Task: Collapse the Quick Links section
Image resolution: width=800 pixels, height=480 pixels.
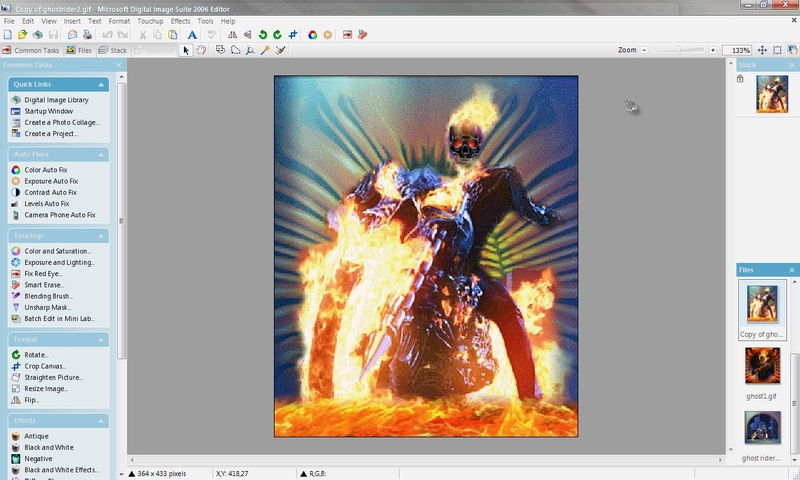Action: [102, 84]
